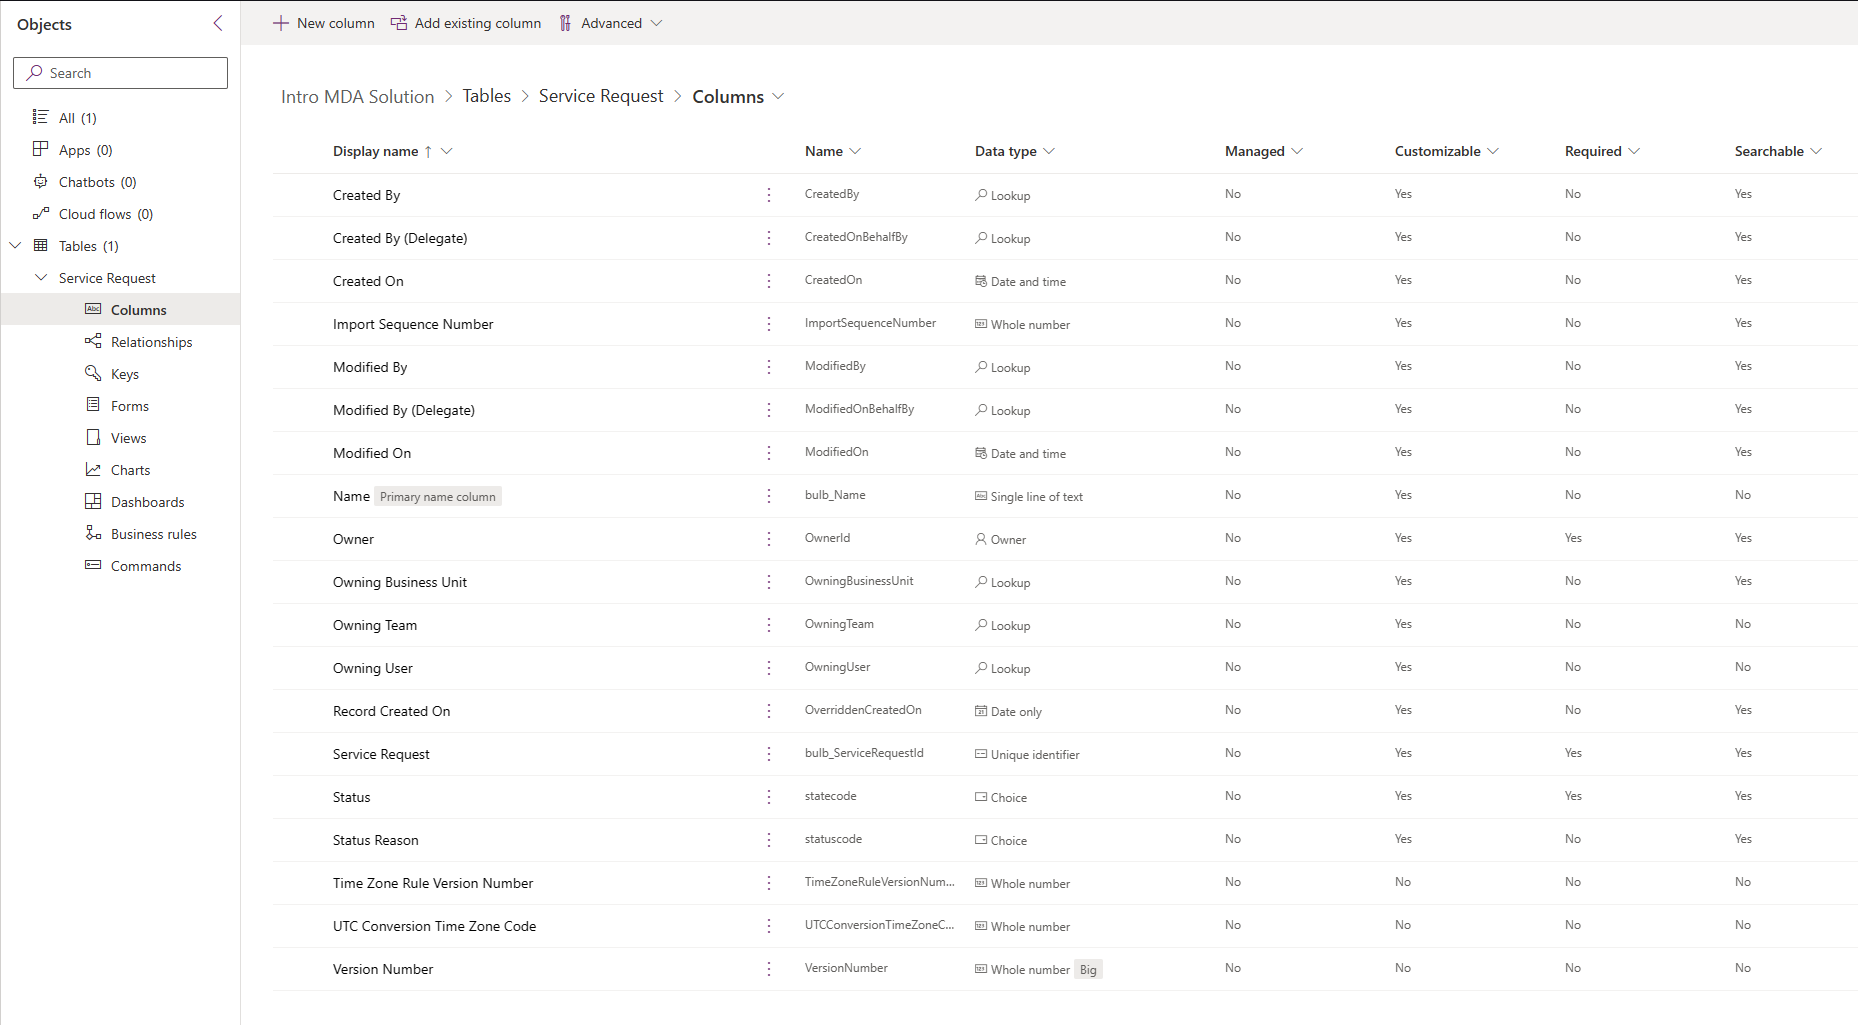Viewport: 1858px width, 1025px height.
Task: Click the Tables icon in the sidebar
Action: (41, 245)
